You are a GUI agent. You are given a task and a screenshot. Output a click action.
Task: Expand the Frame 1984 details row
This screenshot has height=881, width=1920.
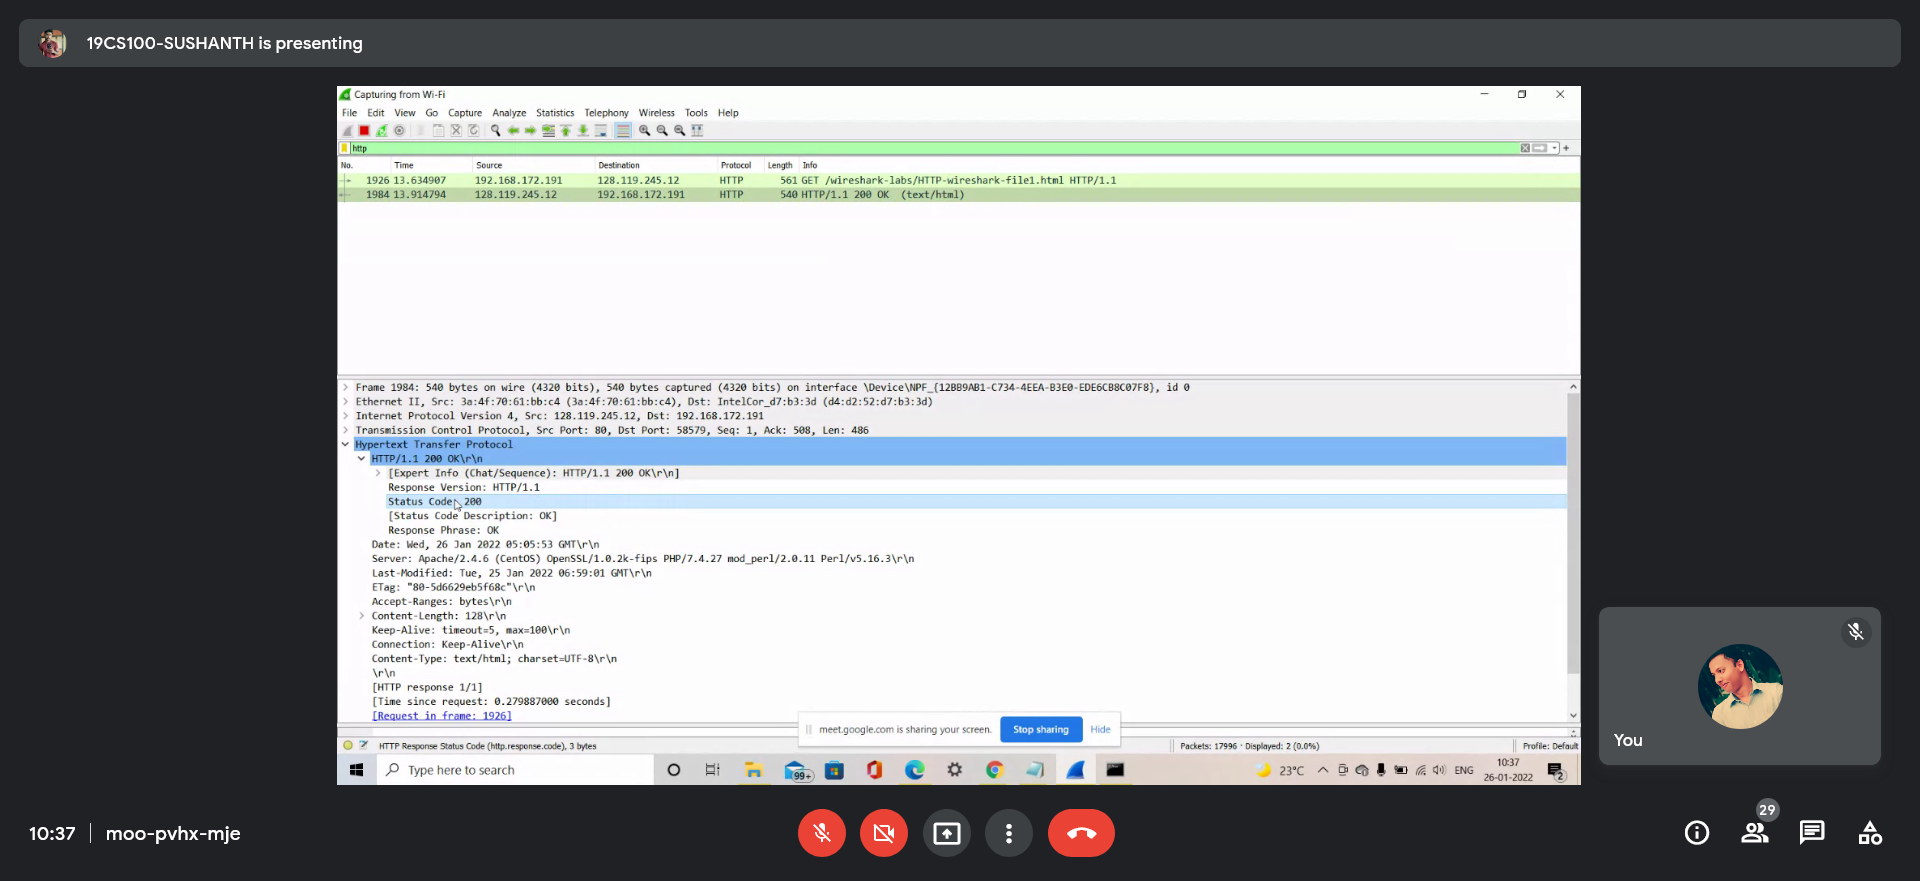click(346, 388)
